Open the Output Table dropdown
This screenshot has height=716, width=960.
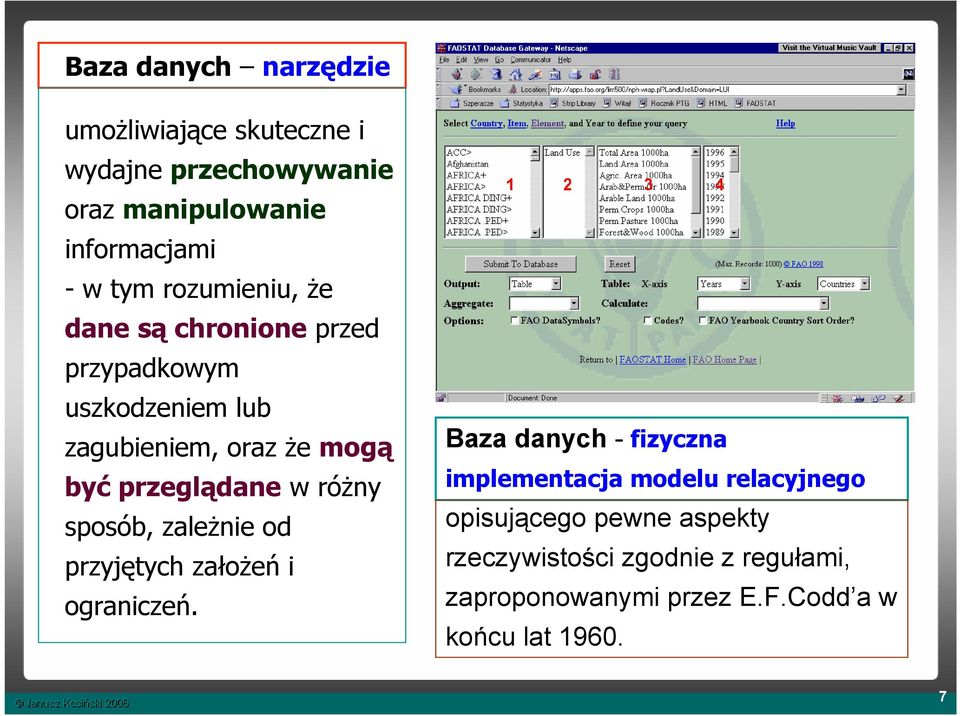[x=535, y=284]
